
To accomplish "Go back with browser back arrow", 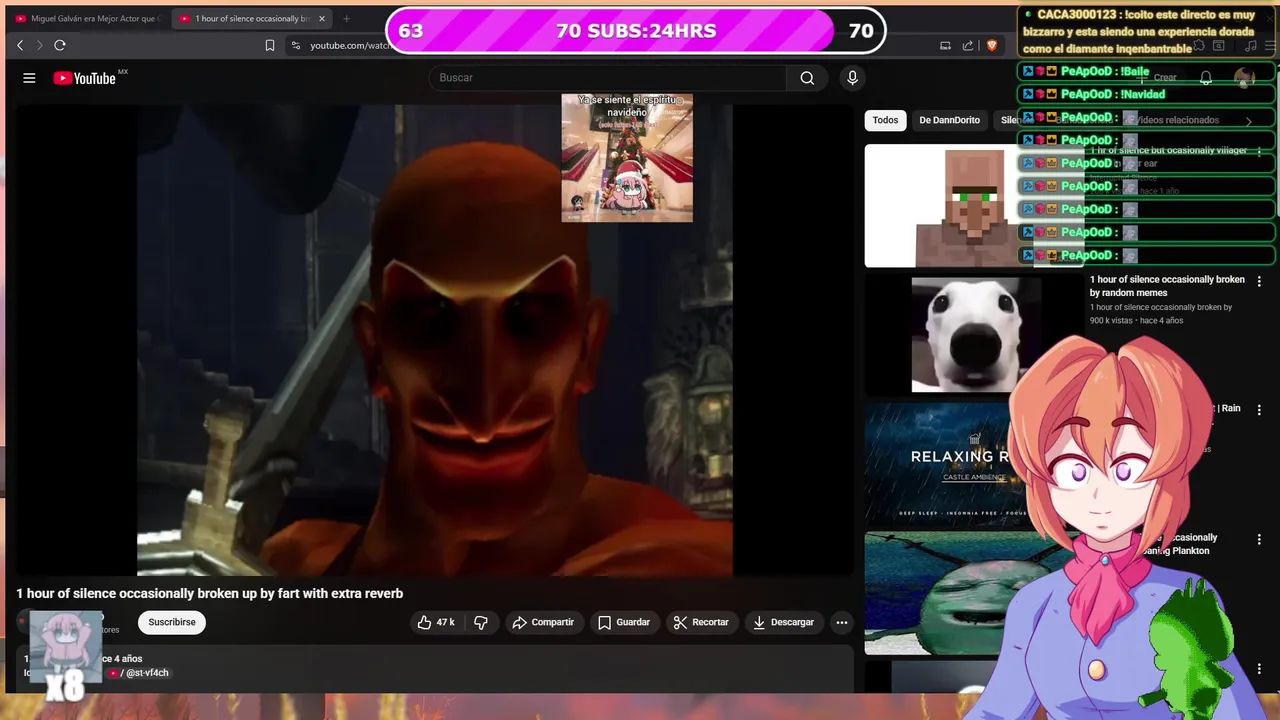I will [20, 45].
